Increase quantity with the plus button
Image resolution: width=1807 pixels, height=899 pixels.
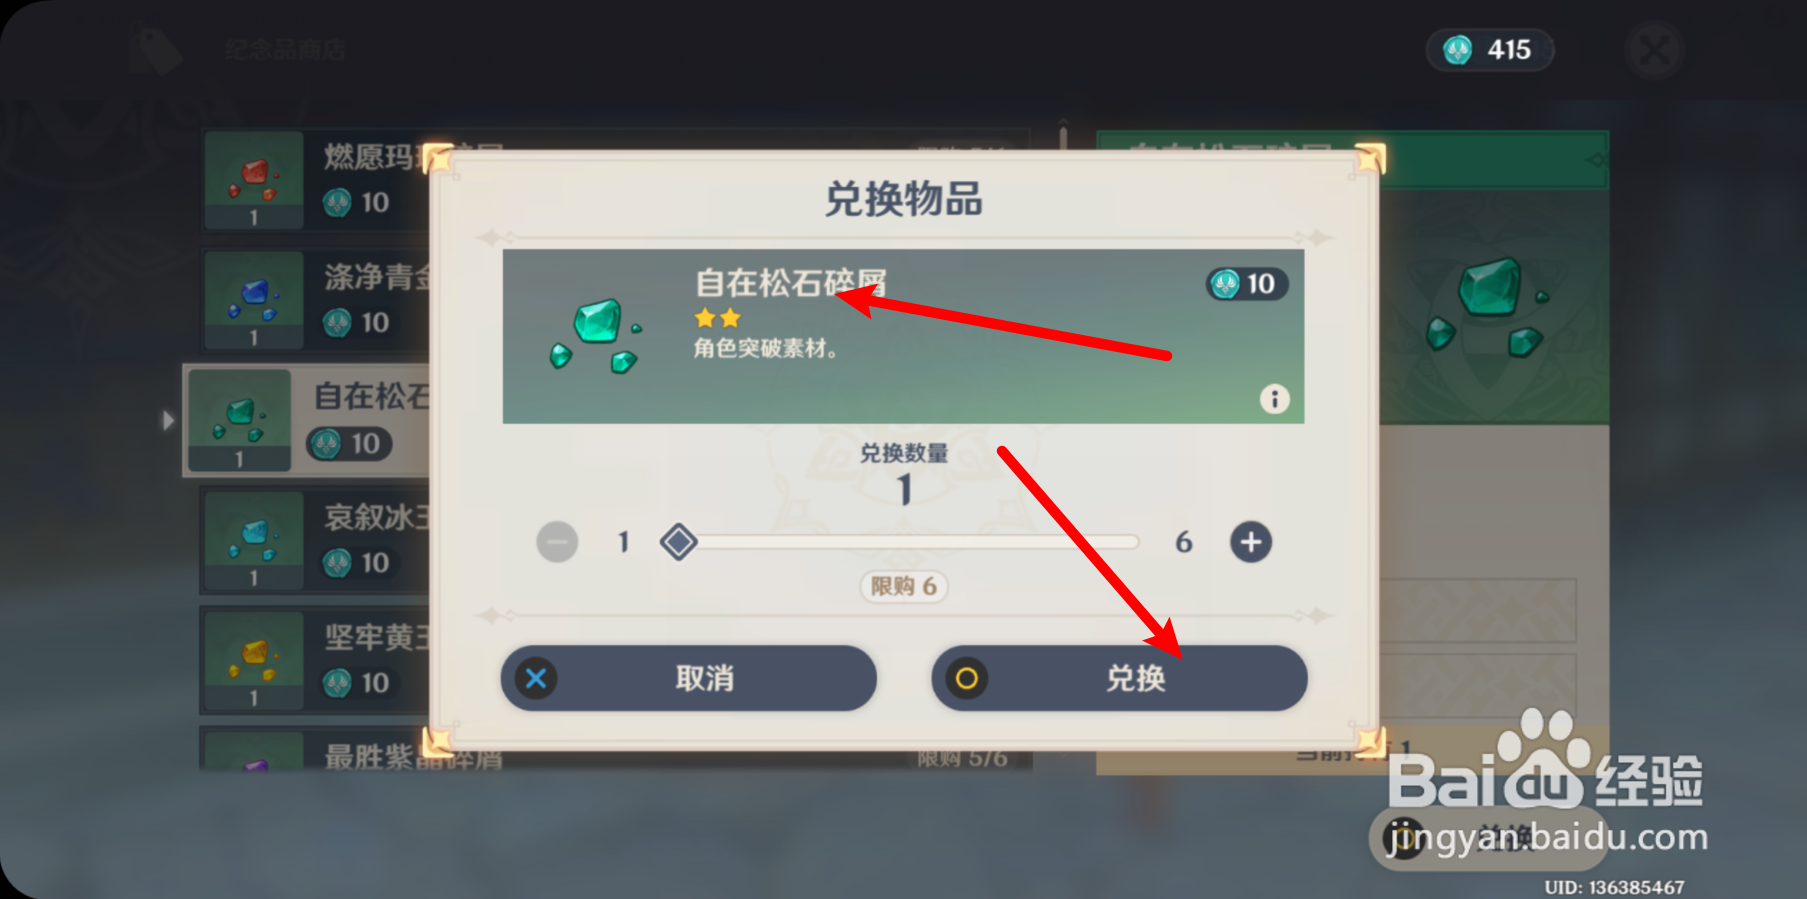point(1250,542)
